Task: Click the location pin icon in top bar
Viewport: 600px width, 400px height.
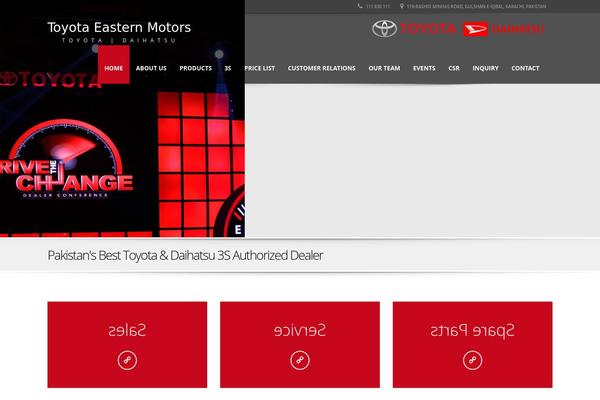Action: 402,6
